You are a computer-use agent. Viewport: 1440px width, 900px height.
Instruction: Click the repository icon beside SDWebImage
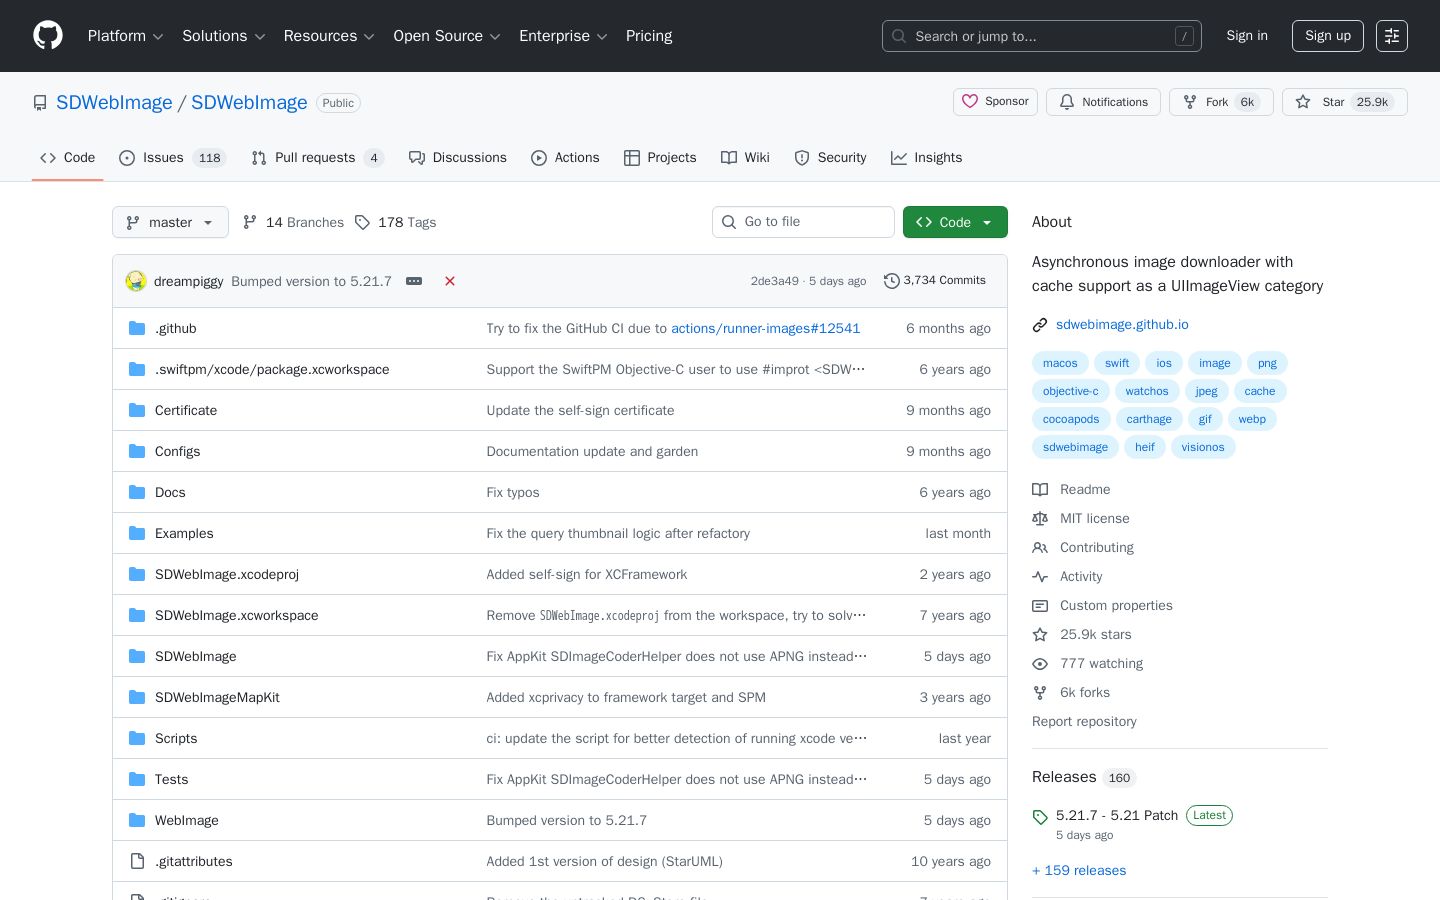coord(40,103)
